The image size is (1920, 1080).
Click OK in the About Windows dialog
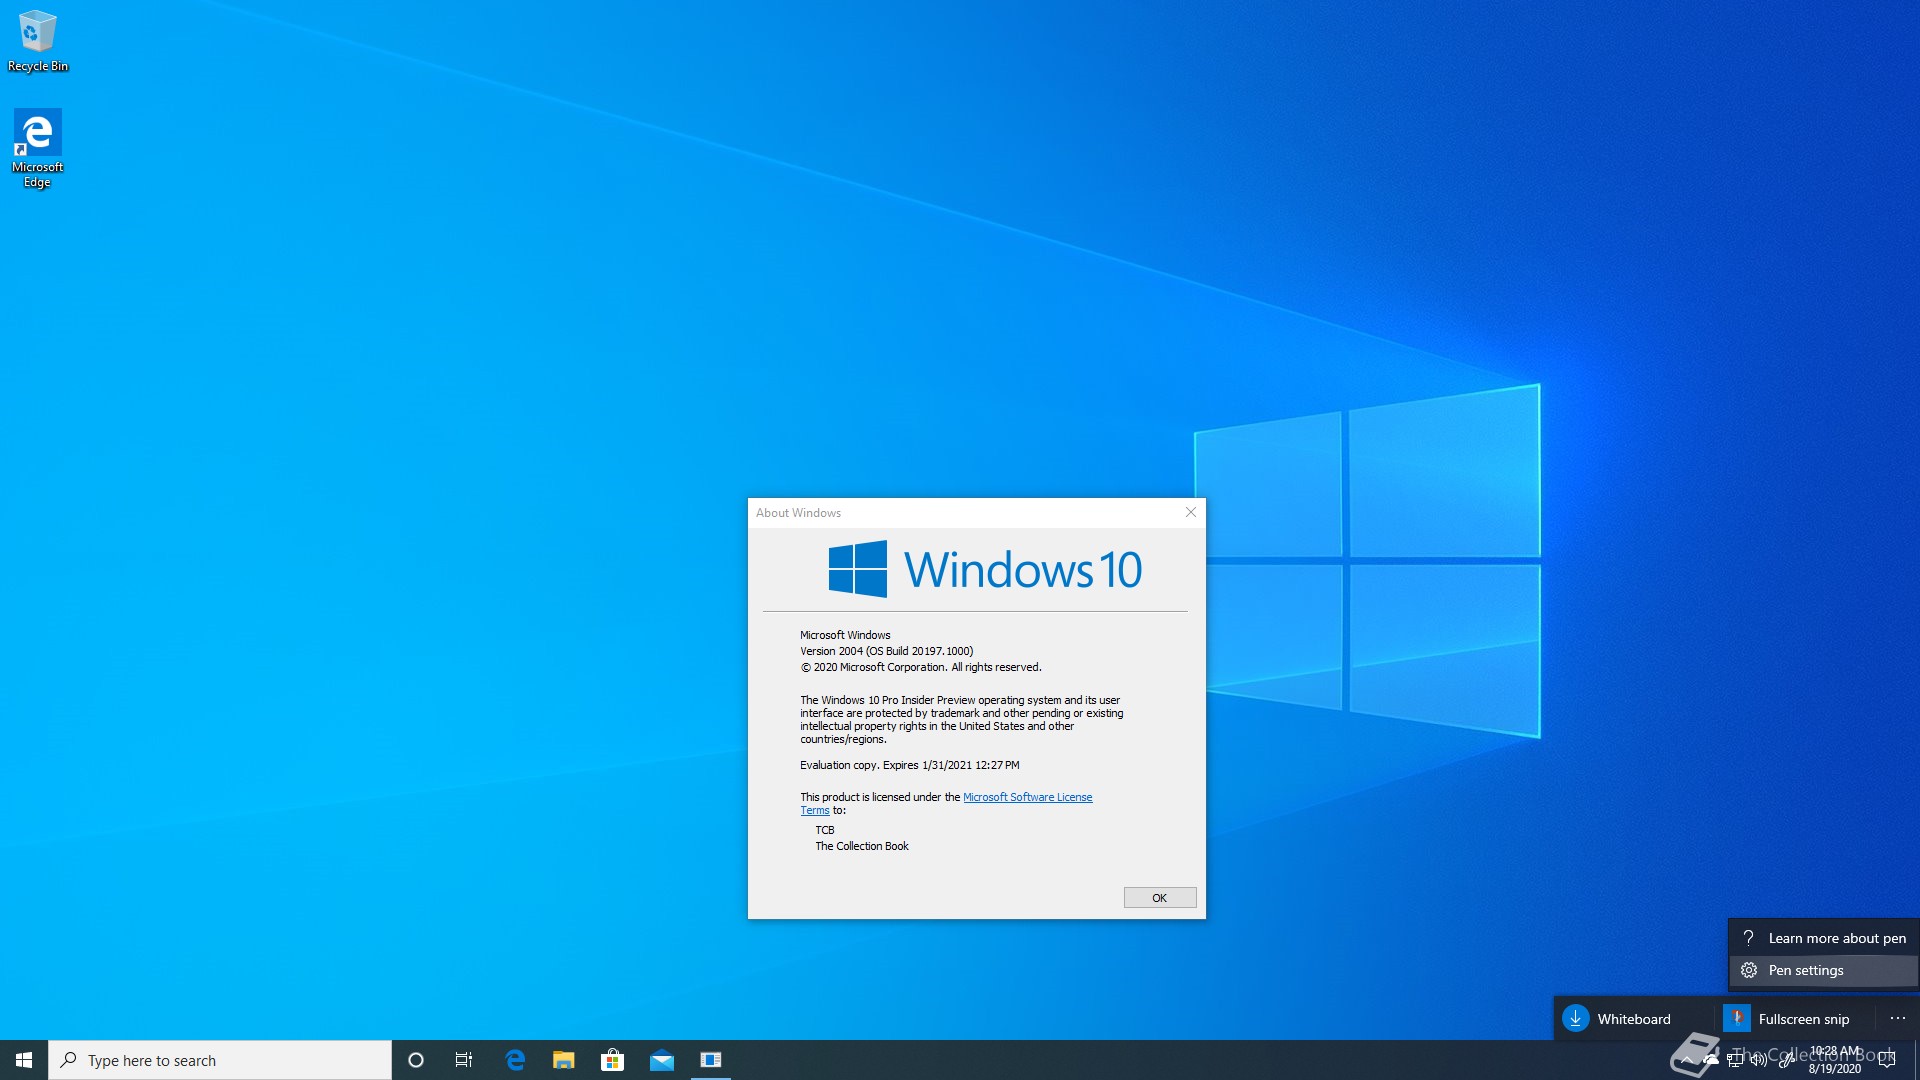1159,898
